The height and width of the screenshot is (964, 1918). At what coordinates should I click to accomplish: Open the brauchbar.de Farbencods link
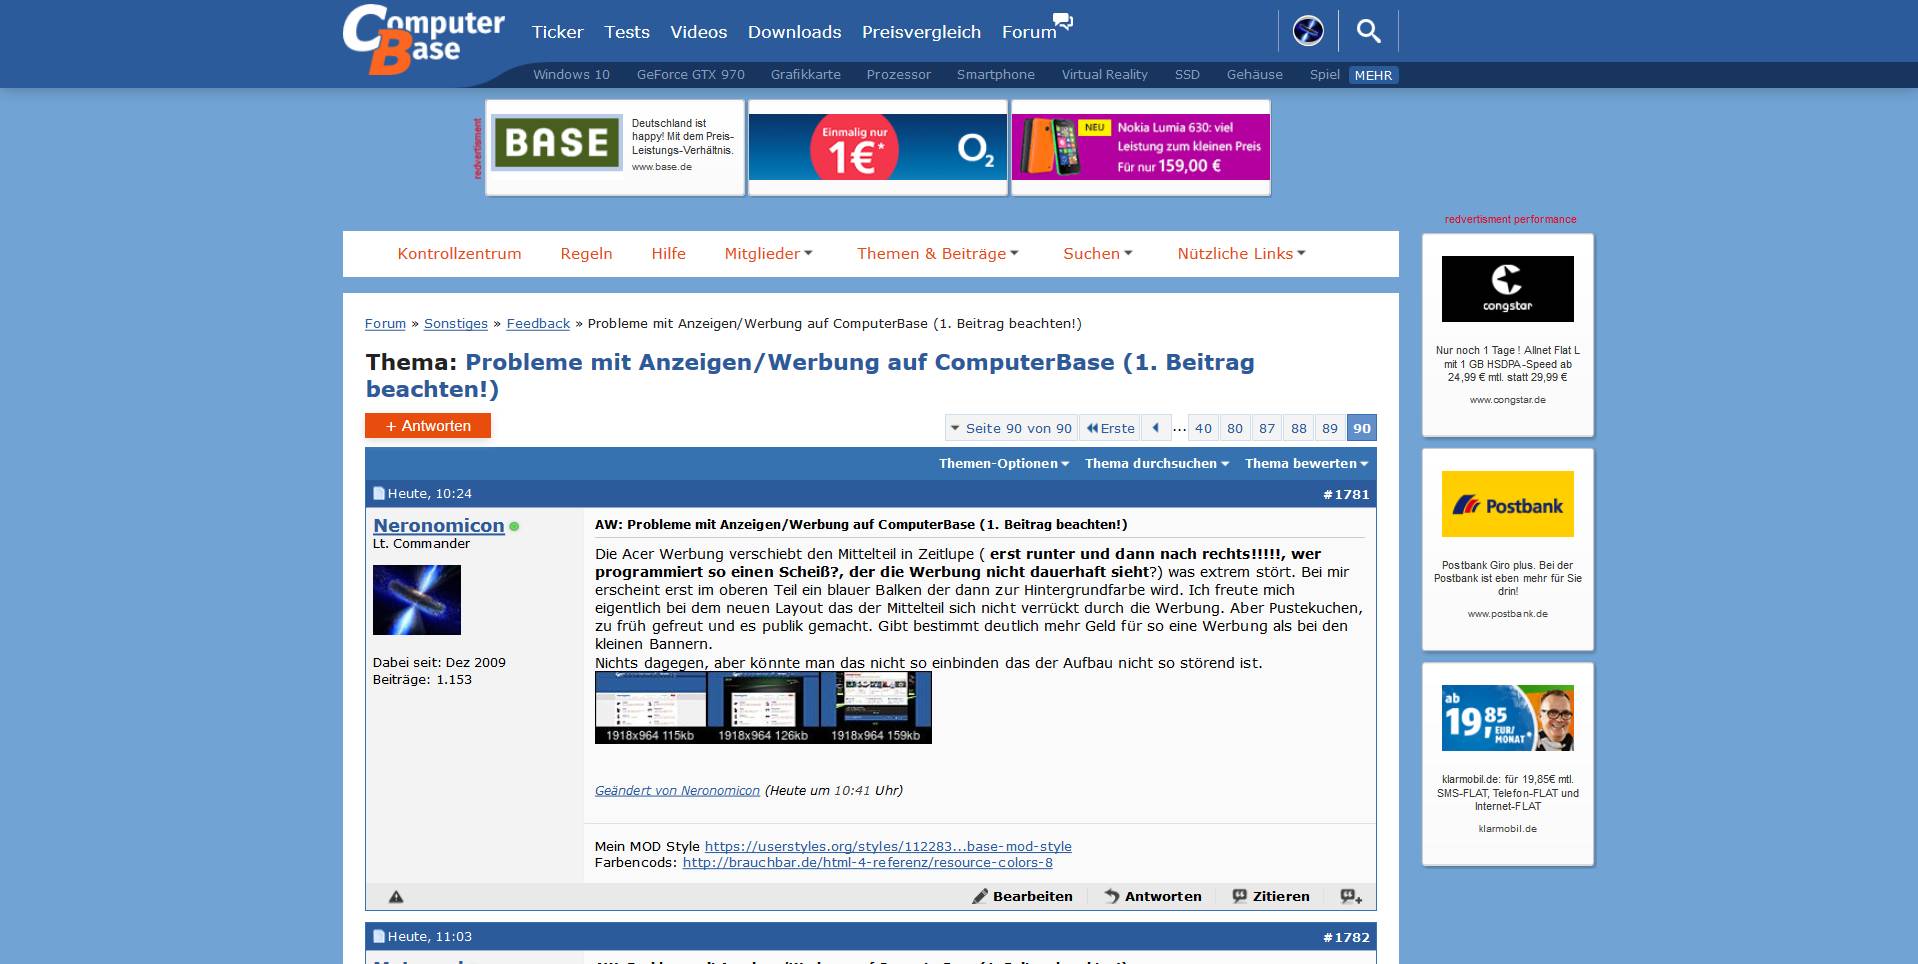[867, 863]
